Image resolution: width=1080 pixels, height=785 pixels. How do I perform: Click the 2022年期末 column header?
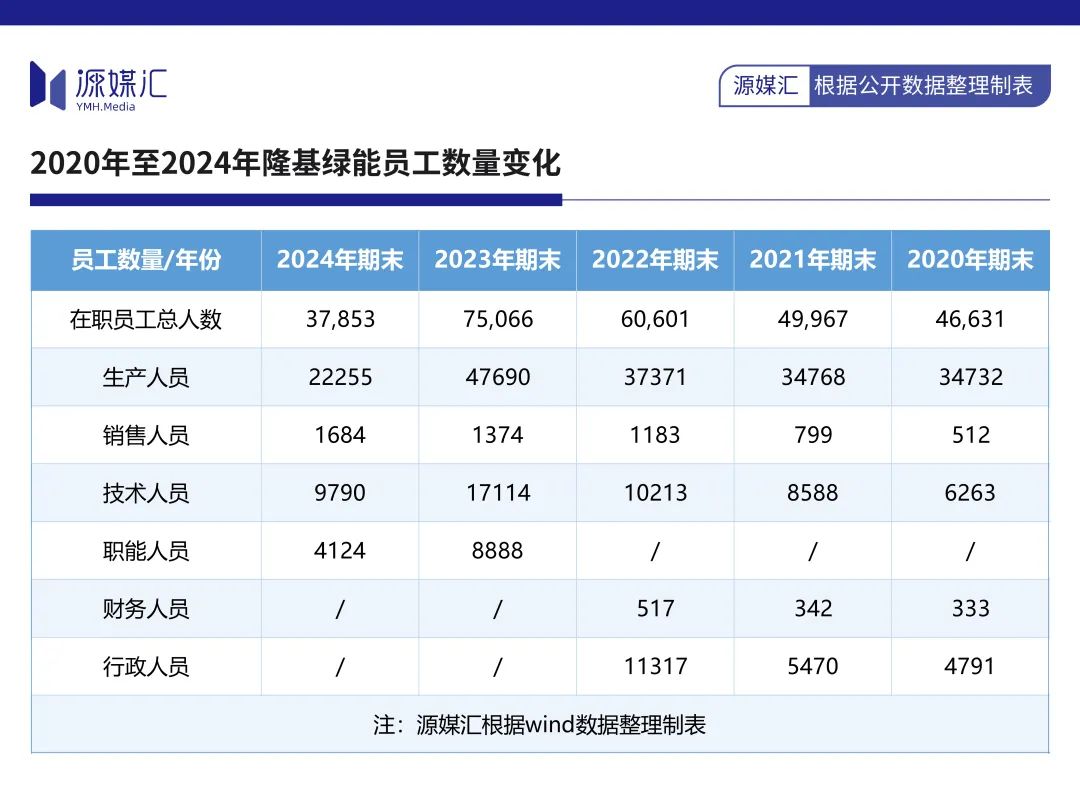click(655, 260)
